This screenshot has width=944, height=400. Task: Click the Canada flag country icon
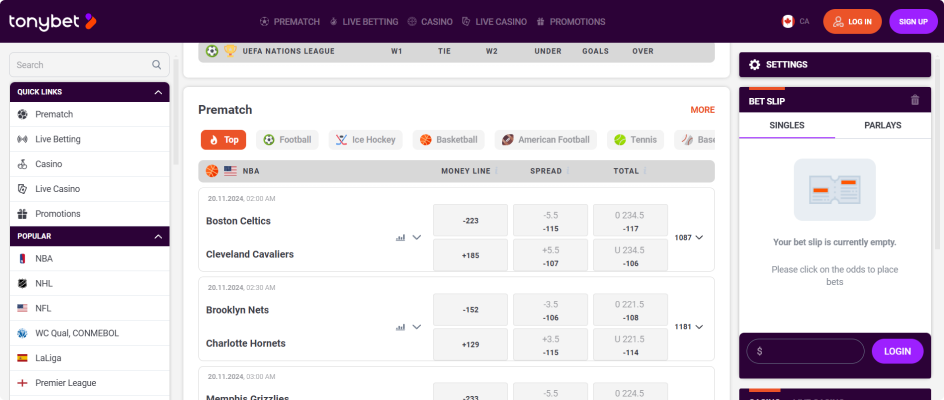(787, 21)
